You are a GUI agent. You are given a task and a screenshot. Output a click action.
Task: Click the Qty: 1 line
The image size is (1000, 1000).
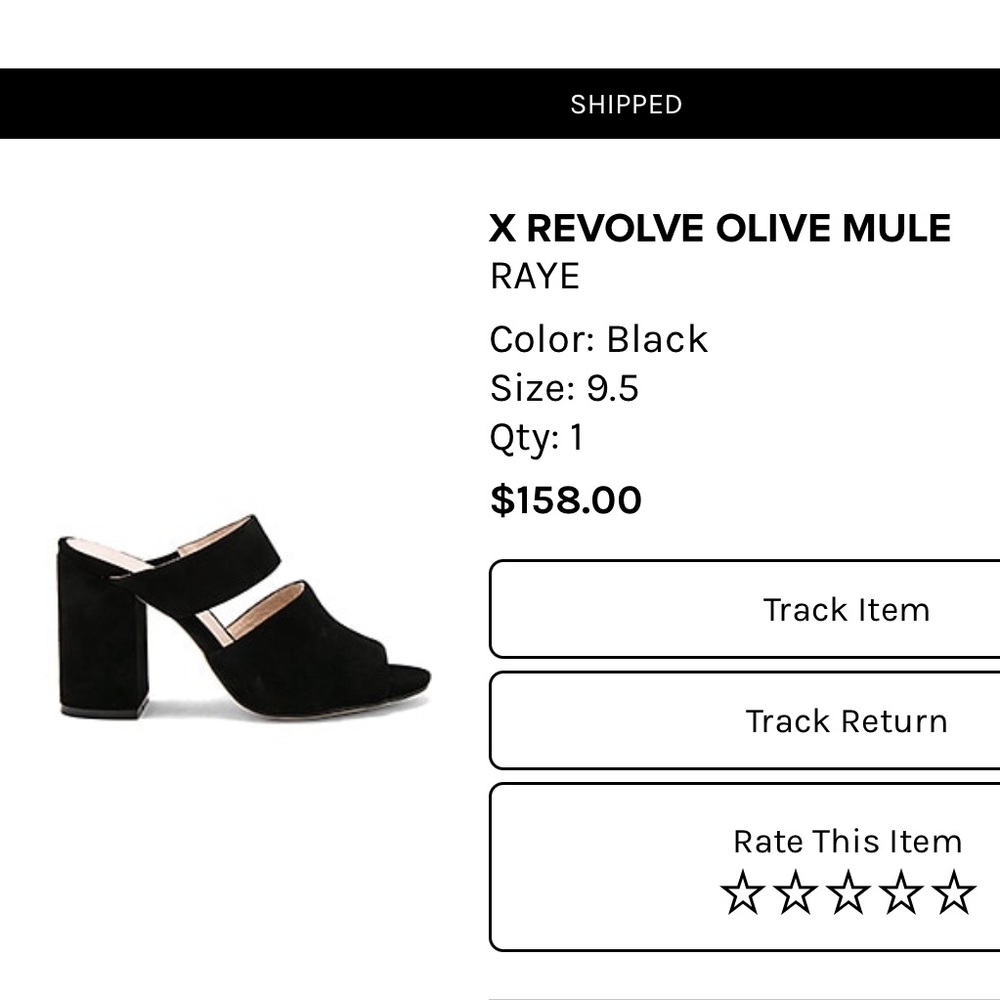[539, 437]
